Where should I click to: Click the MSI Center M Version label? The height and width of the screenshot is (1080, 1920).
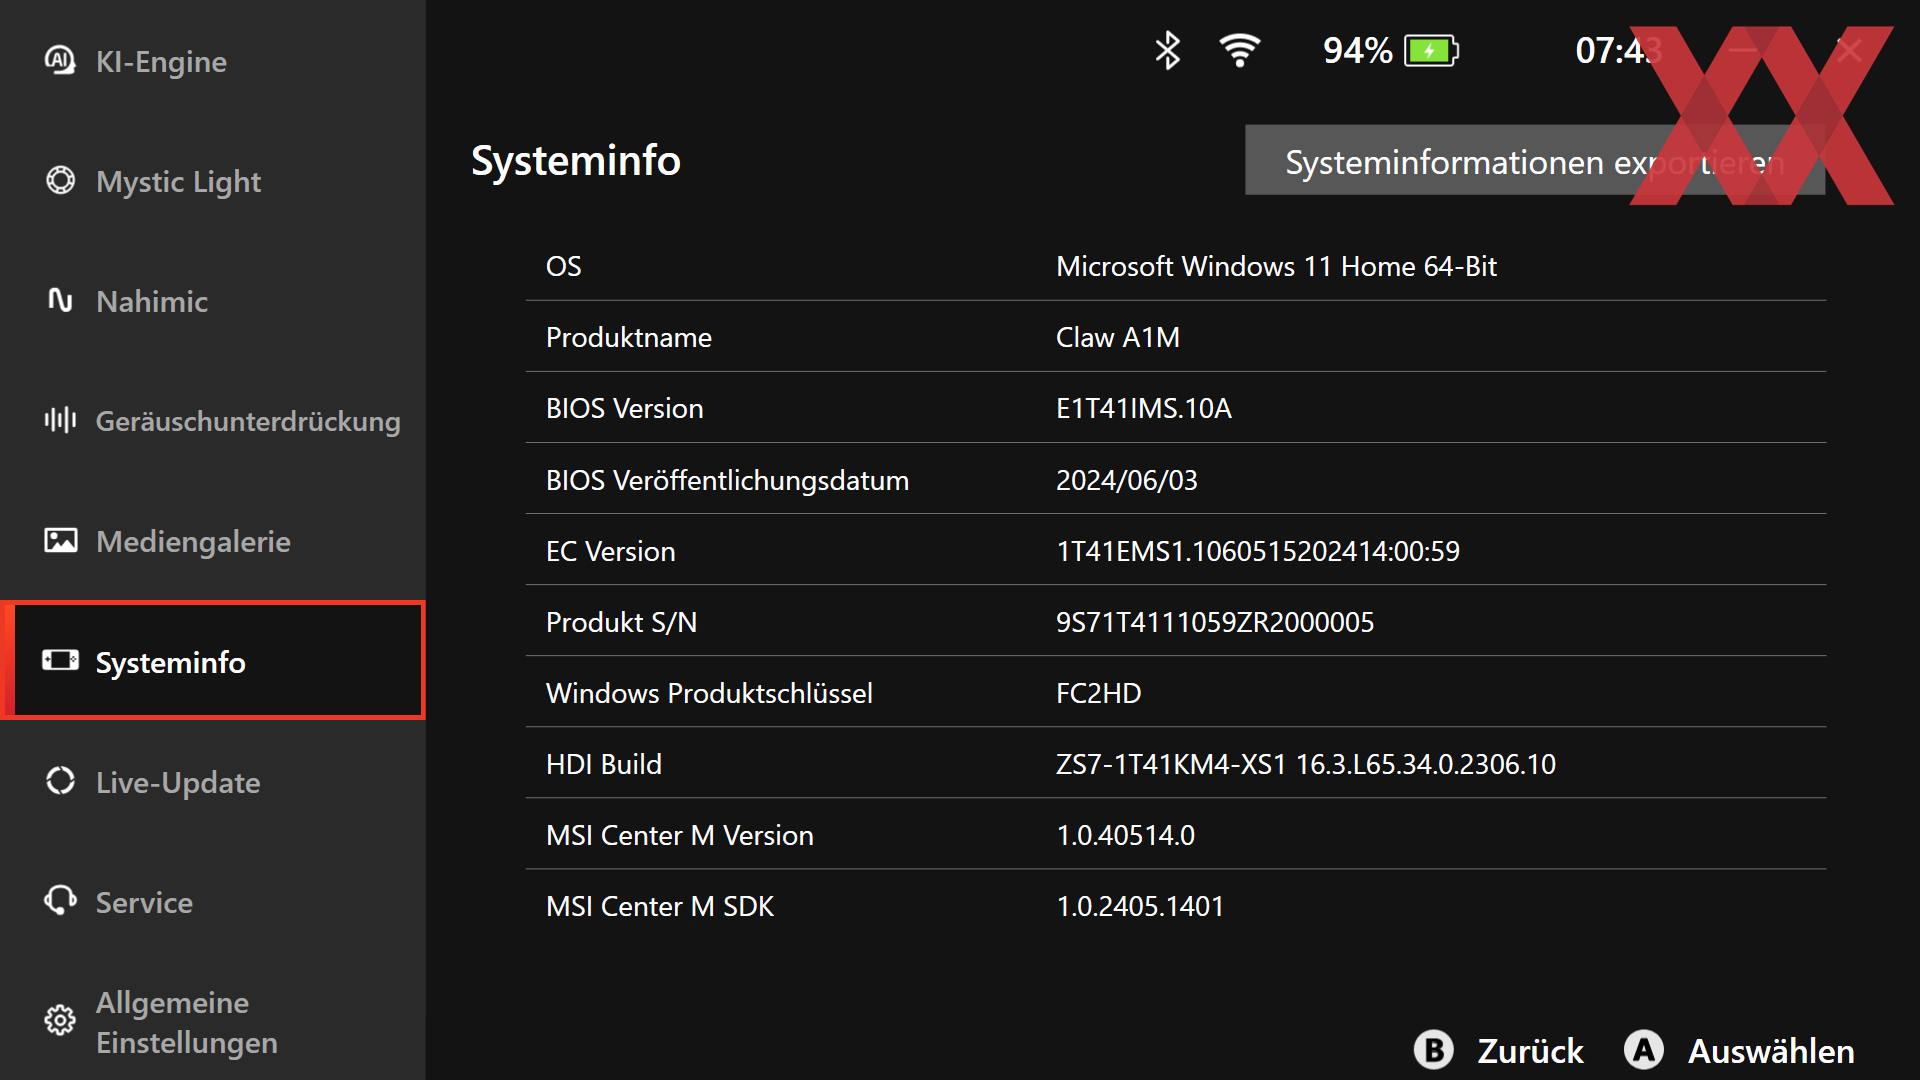click(679, 835)
